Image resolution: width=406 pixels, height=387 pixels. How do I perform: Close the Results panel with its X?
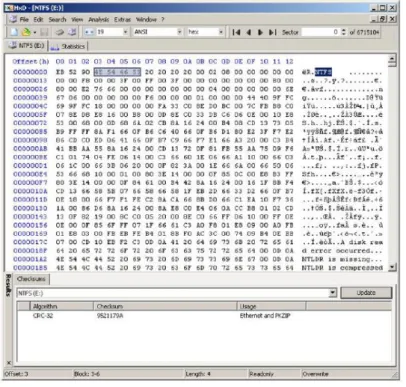click(9, 362)
